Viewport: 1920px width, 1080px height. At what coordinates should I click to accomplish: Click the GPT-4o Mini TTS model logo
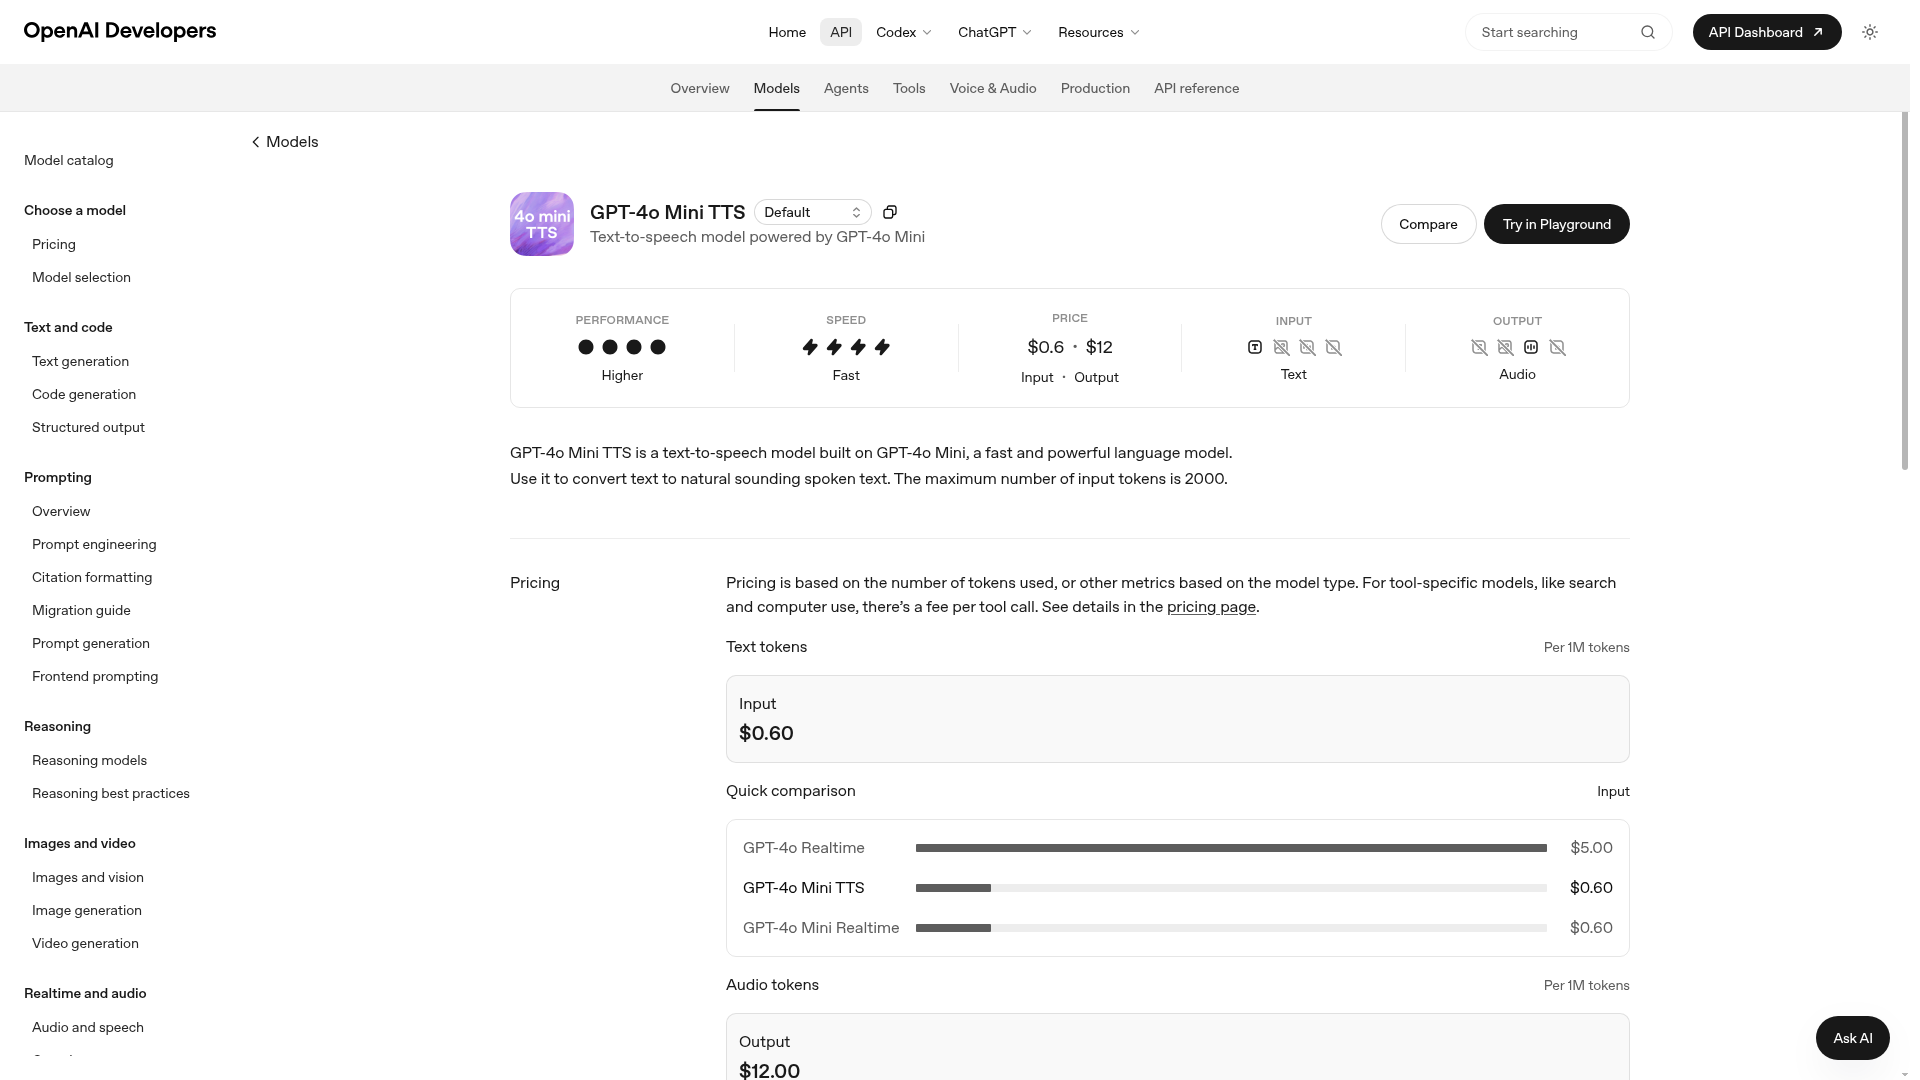point(542,224)
